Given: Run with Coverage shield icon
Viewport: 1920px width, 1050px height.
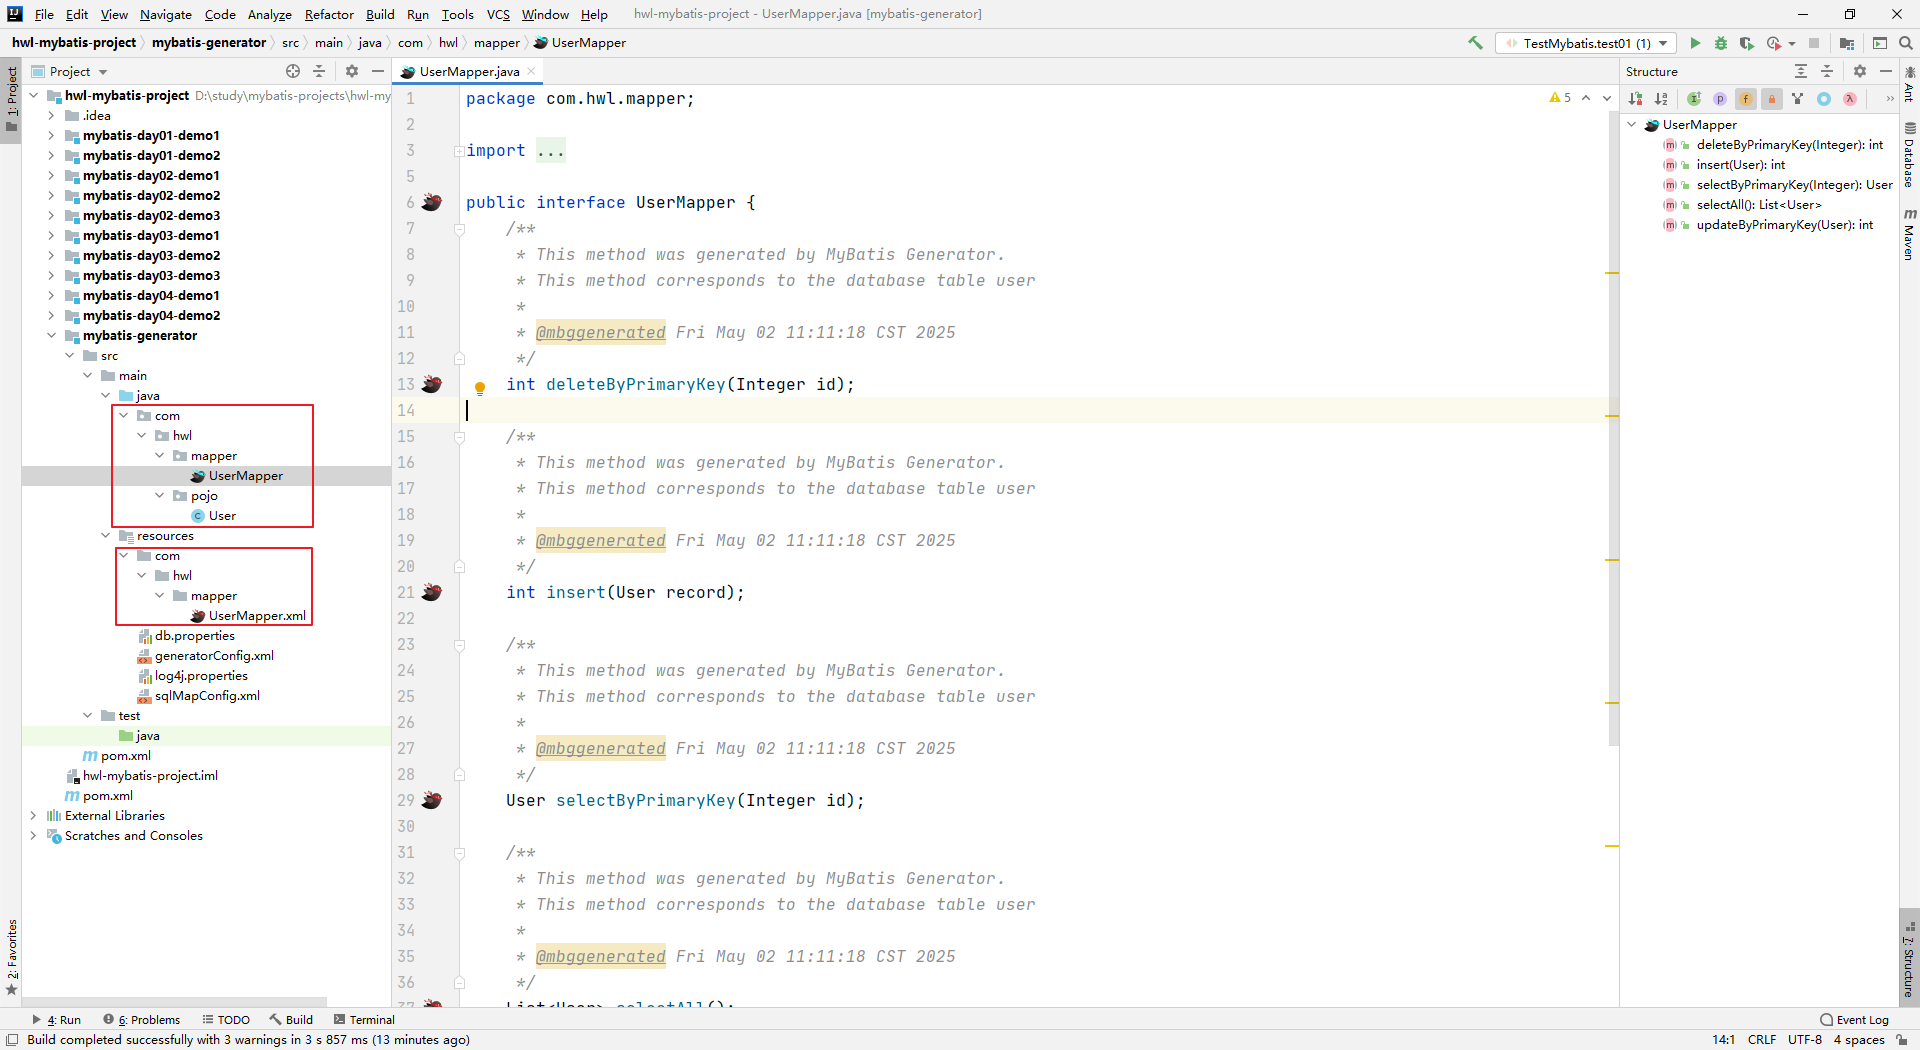Looking at the screenshot, I should tap(1747, 43).
